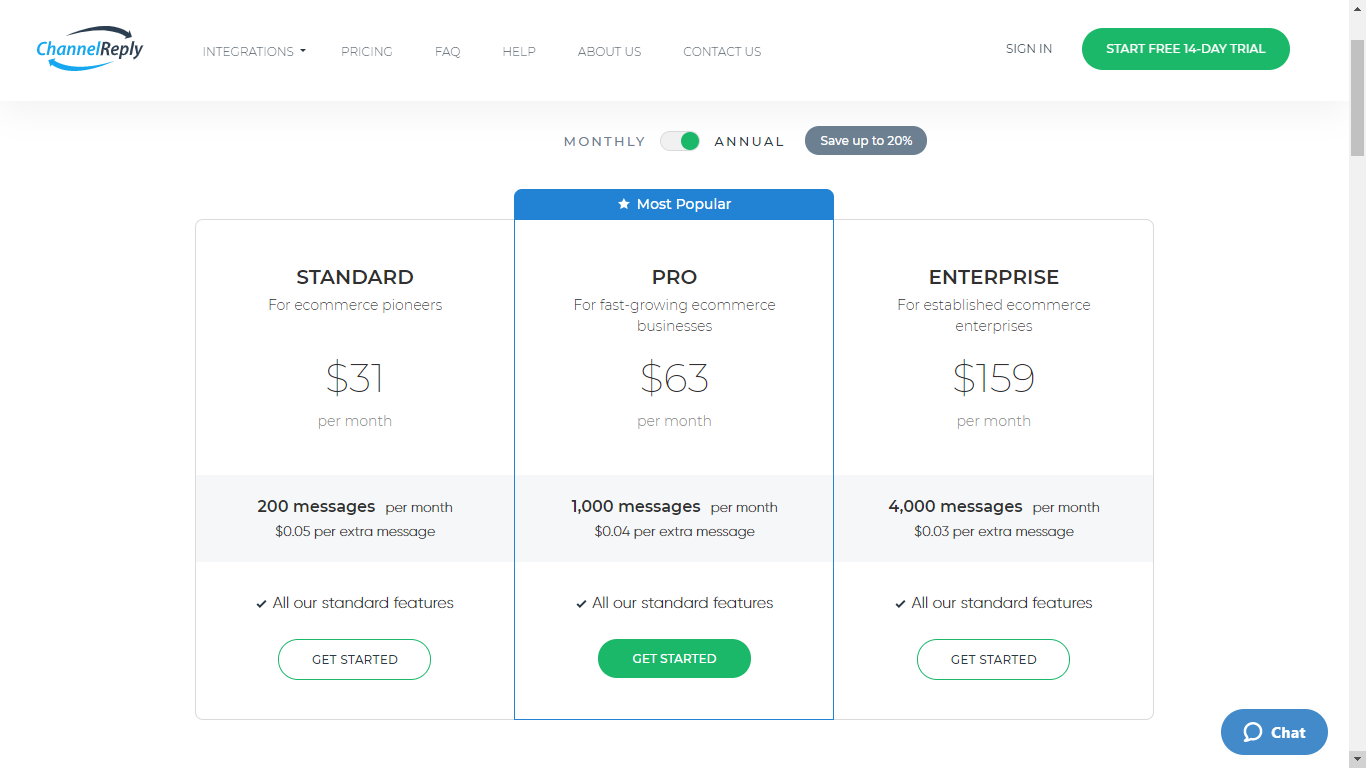The height and width of the screenshot is (768, 1366).
Task: Click 'For established ecommerce enterprises' description
Action: 994,315
